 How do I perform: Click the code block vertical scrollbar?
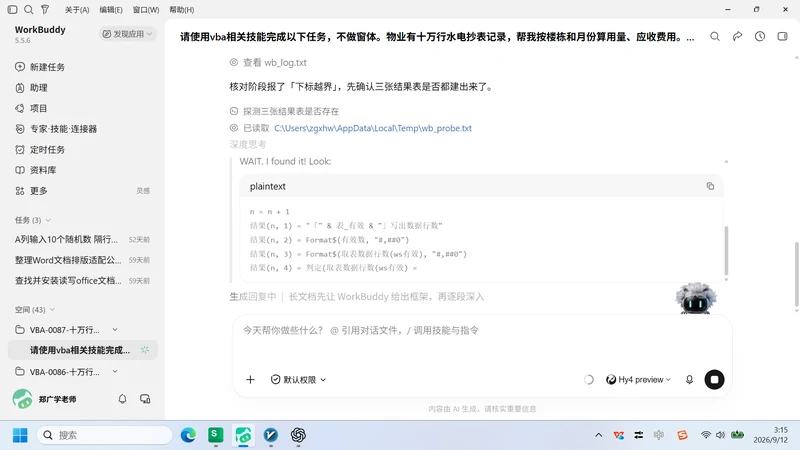pyautogui.click(x=726, y=251)
